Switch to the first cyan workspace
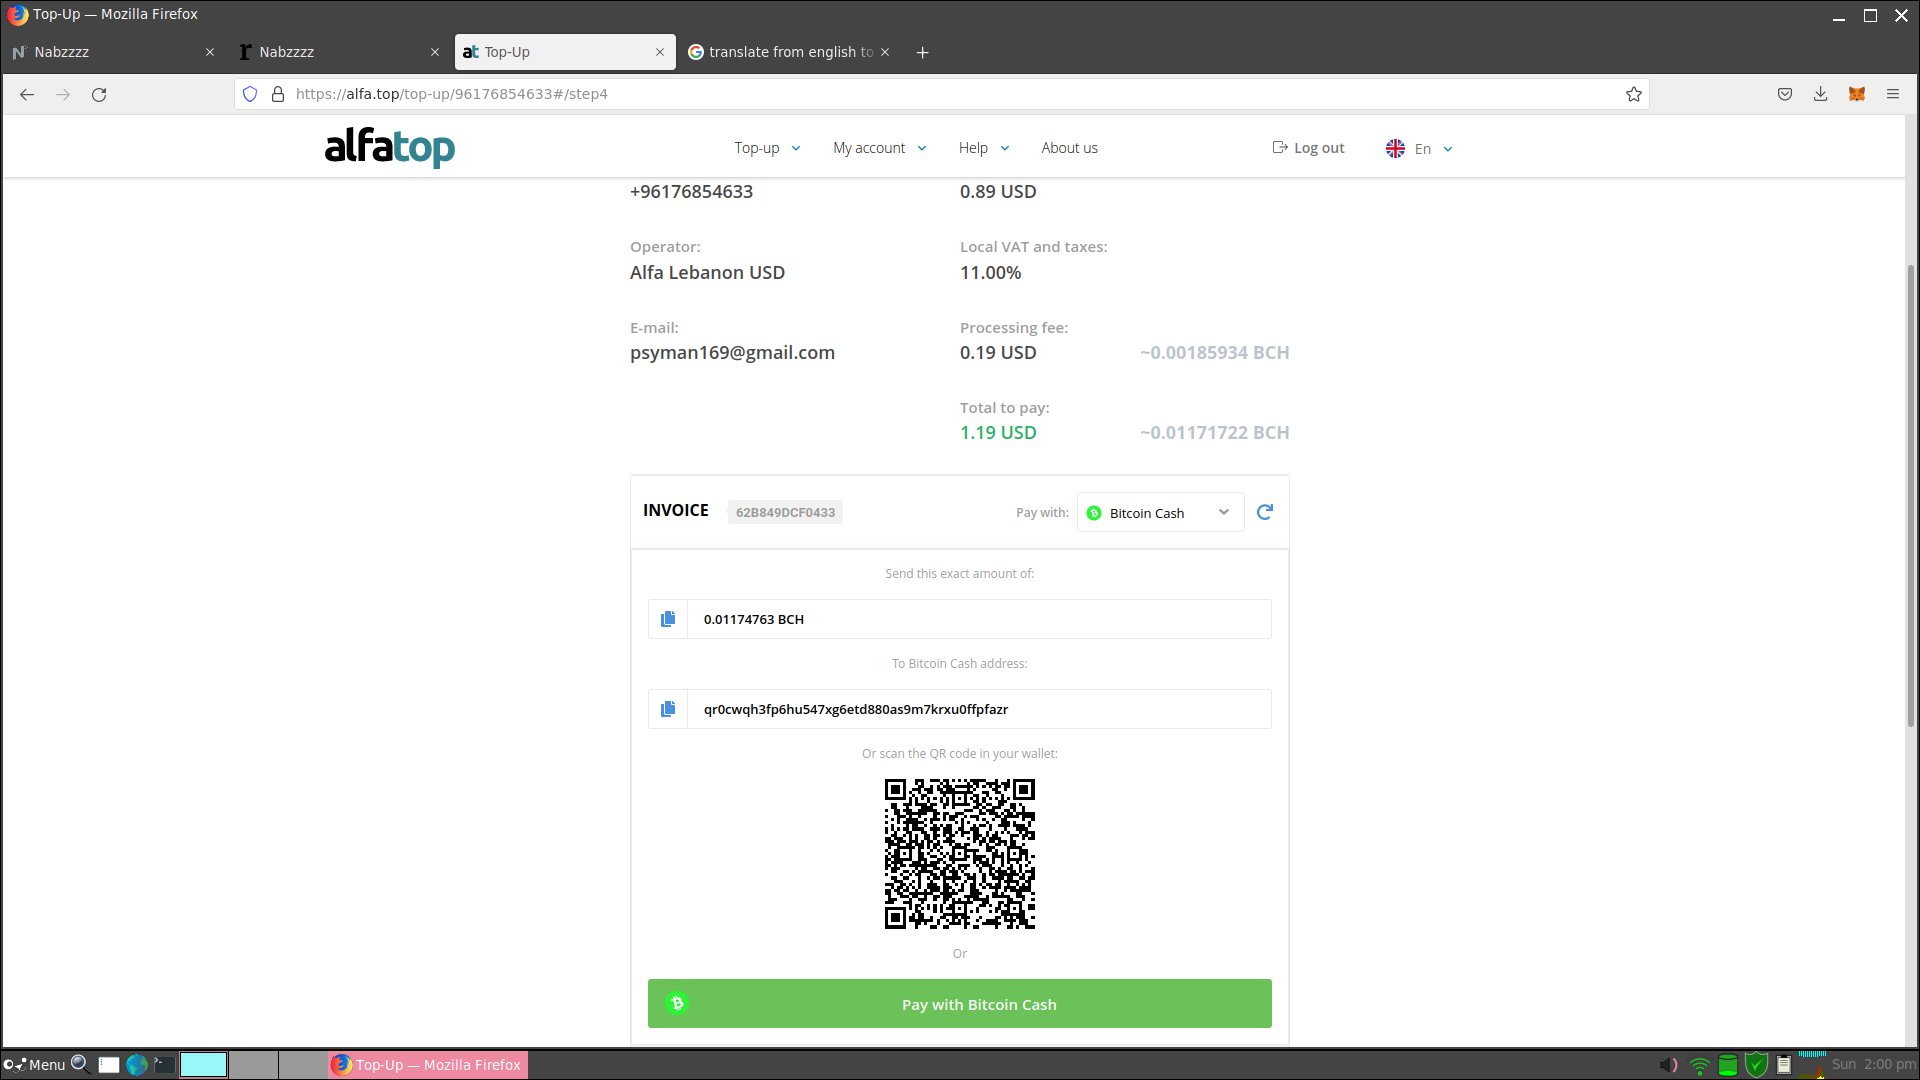 203,1064
